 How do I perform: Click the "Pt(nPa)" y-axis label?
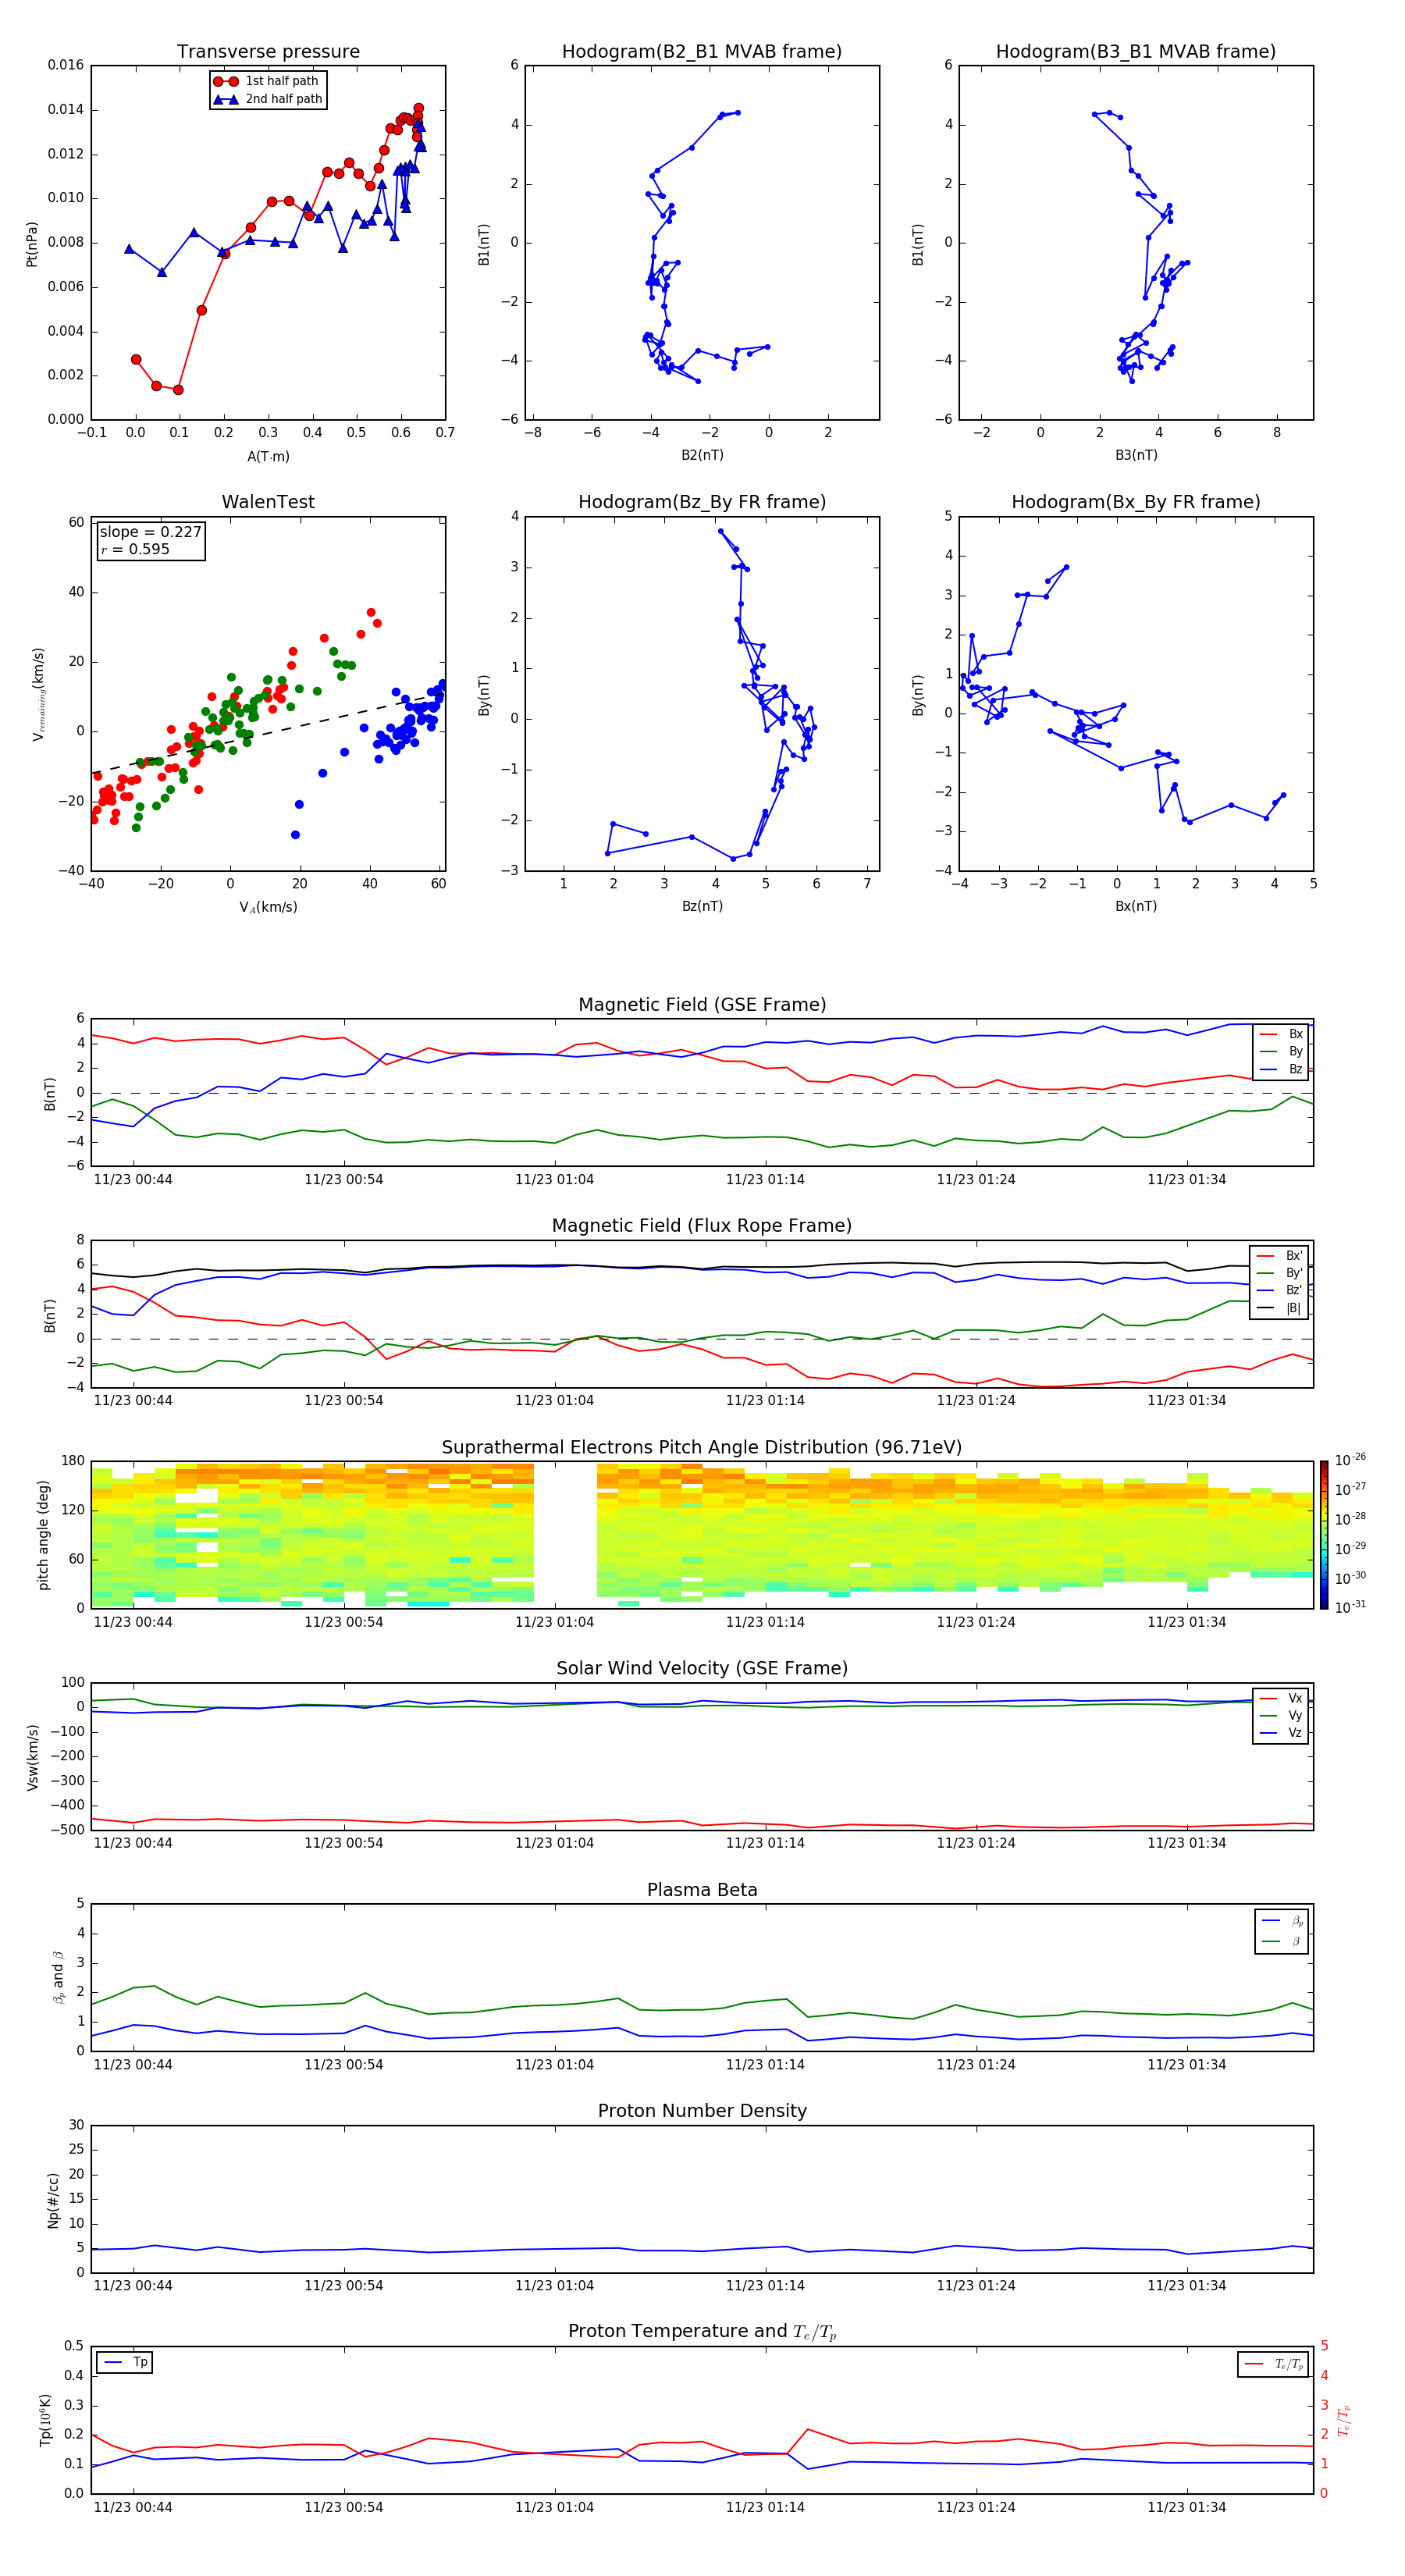pyautogui.click(x=32, y=244)
